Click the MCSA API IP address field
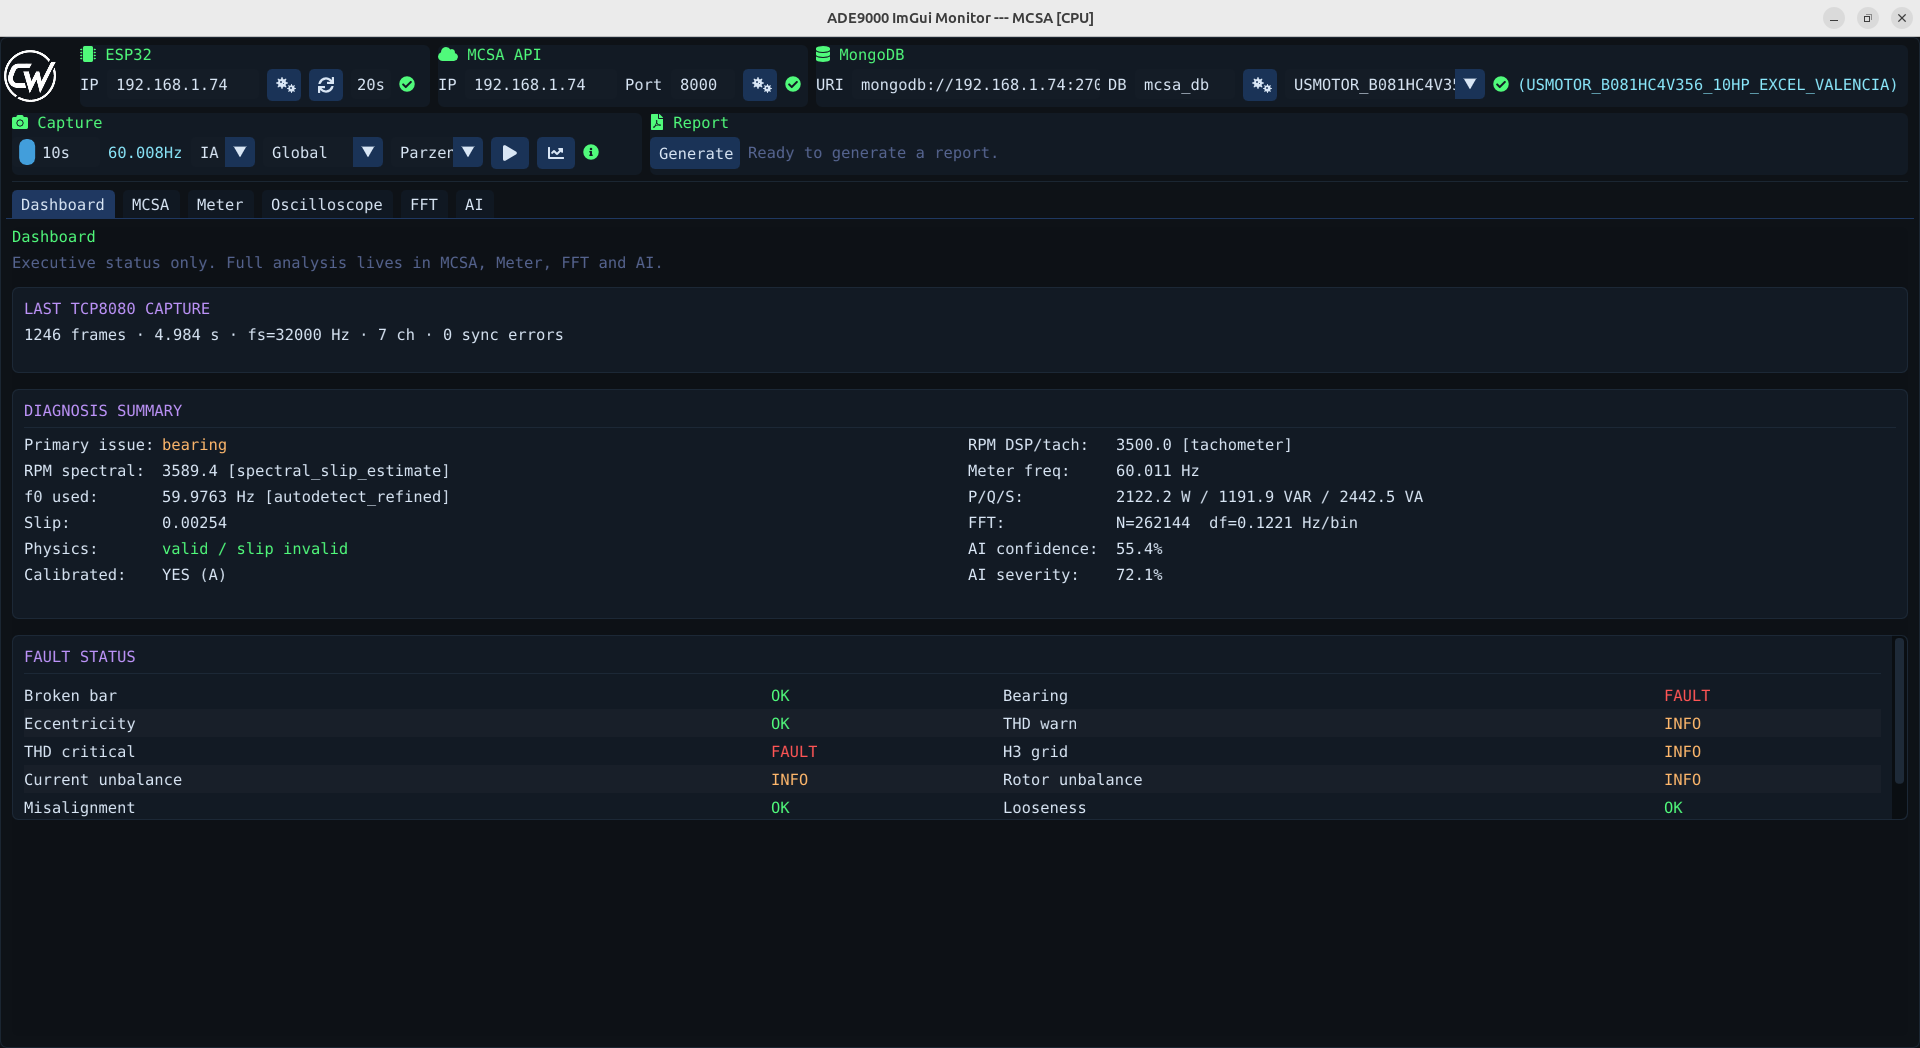1920x1048 pixels. click(540, 85)
